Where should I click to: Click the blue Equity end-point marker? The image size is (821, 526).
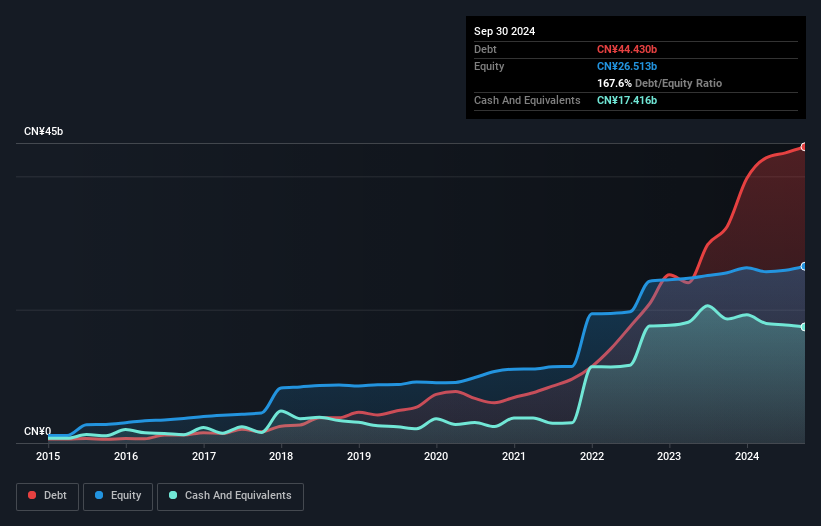tap(804, 266)
